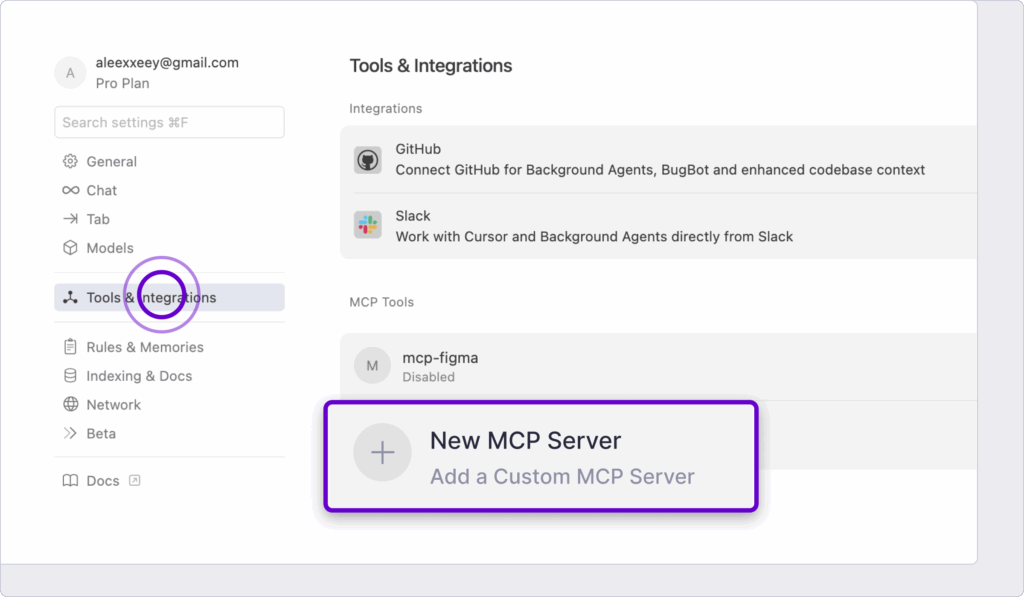Click the Docs book icon

[70, 481]
